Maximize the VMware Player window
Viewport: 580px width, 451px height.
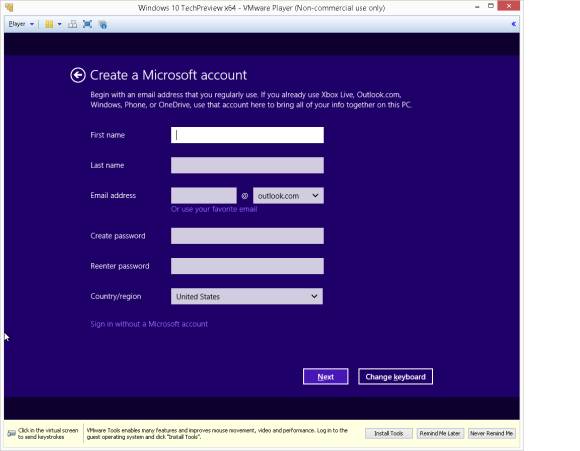pyautogui.click(x=490, y=6)
